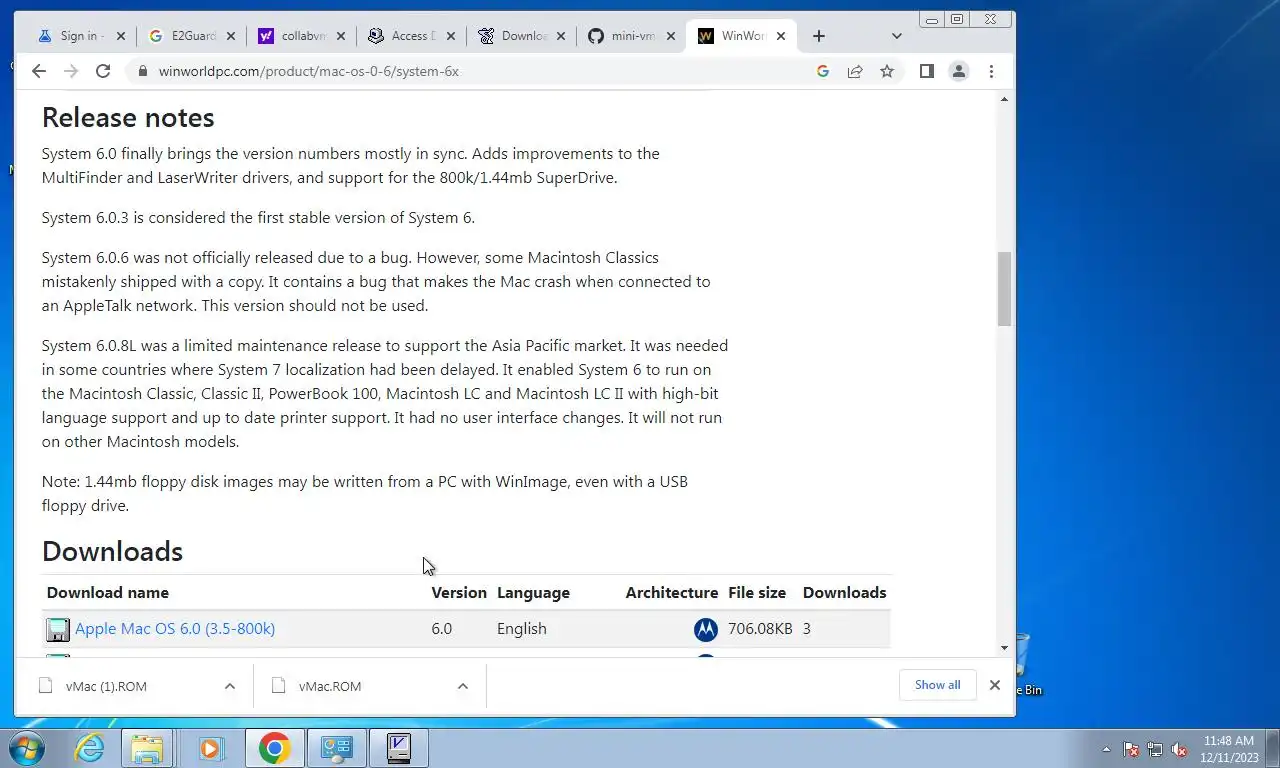Click the Downloads column header

[845, 592]
